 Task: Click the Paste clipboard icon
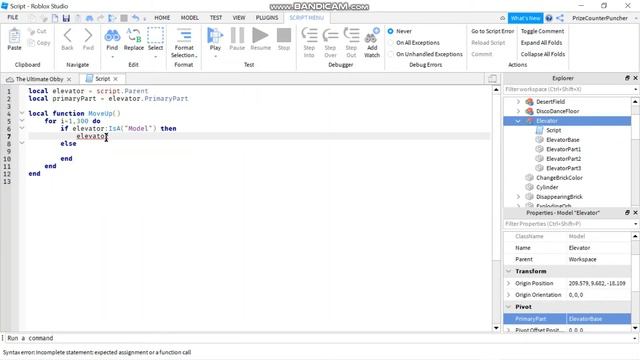pos(14,36)
